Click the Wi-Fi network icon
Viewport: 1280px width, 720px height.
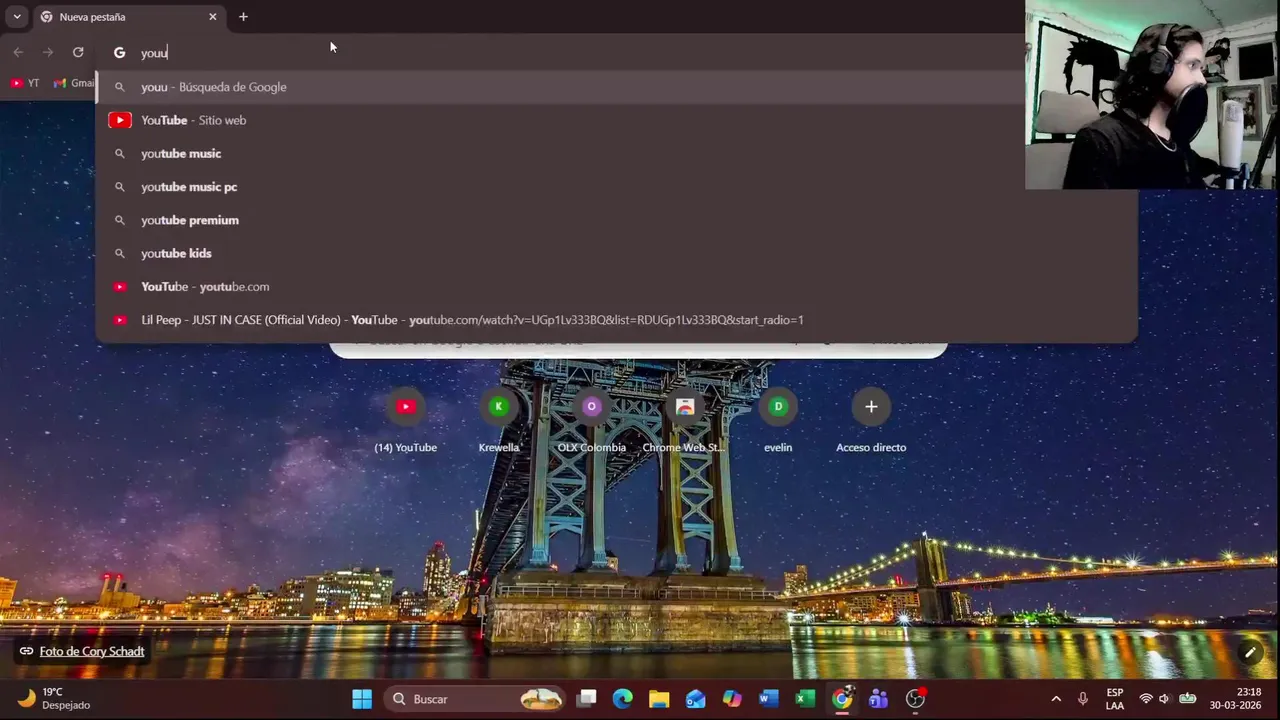point(1146,699)
